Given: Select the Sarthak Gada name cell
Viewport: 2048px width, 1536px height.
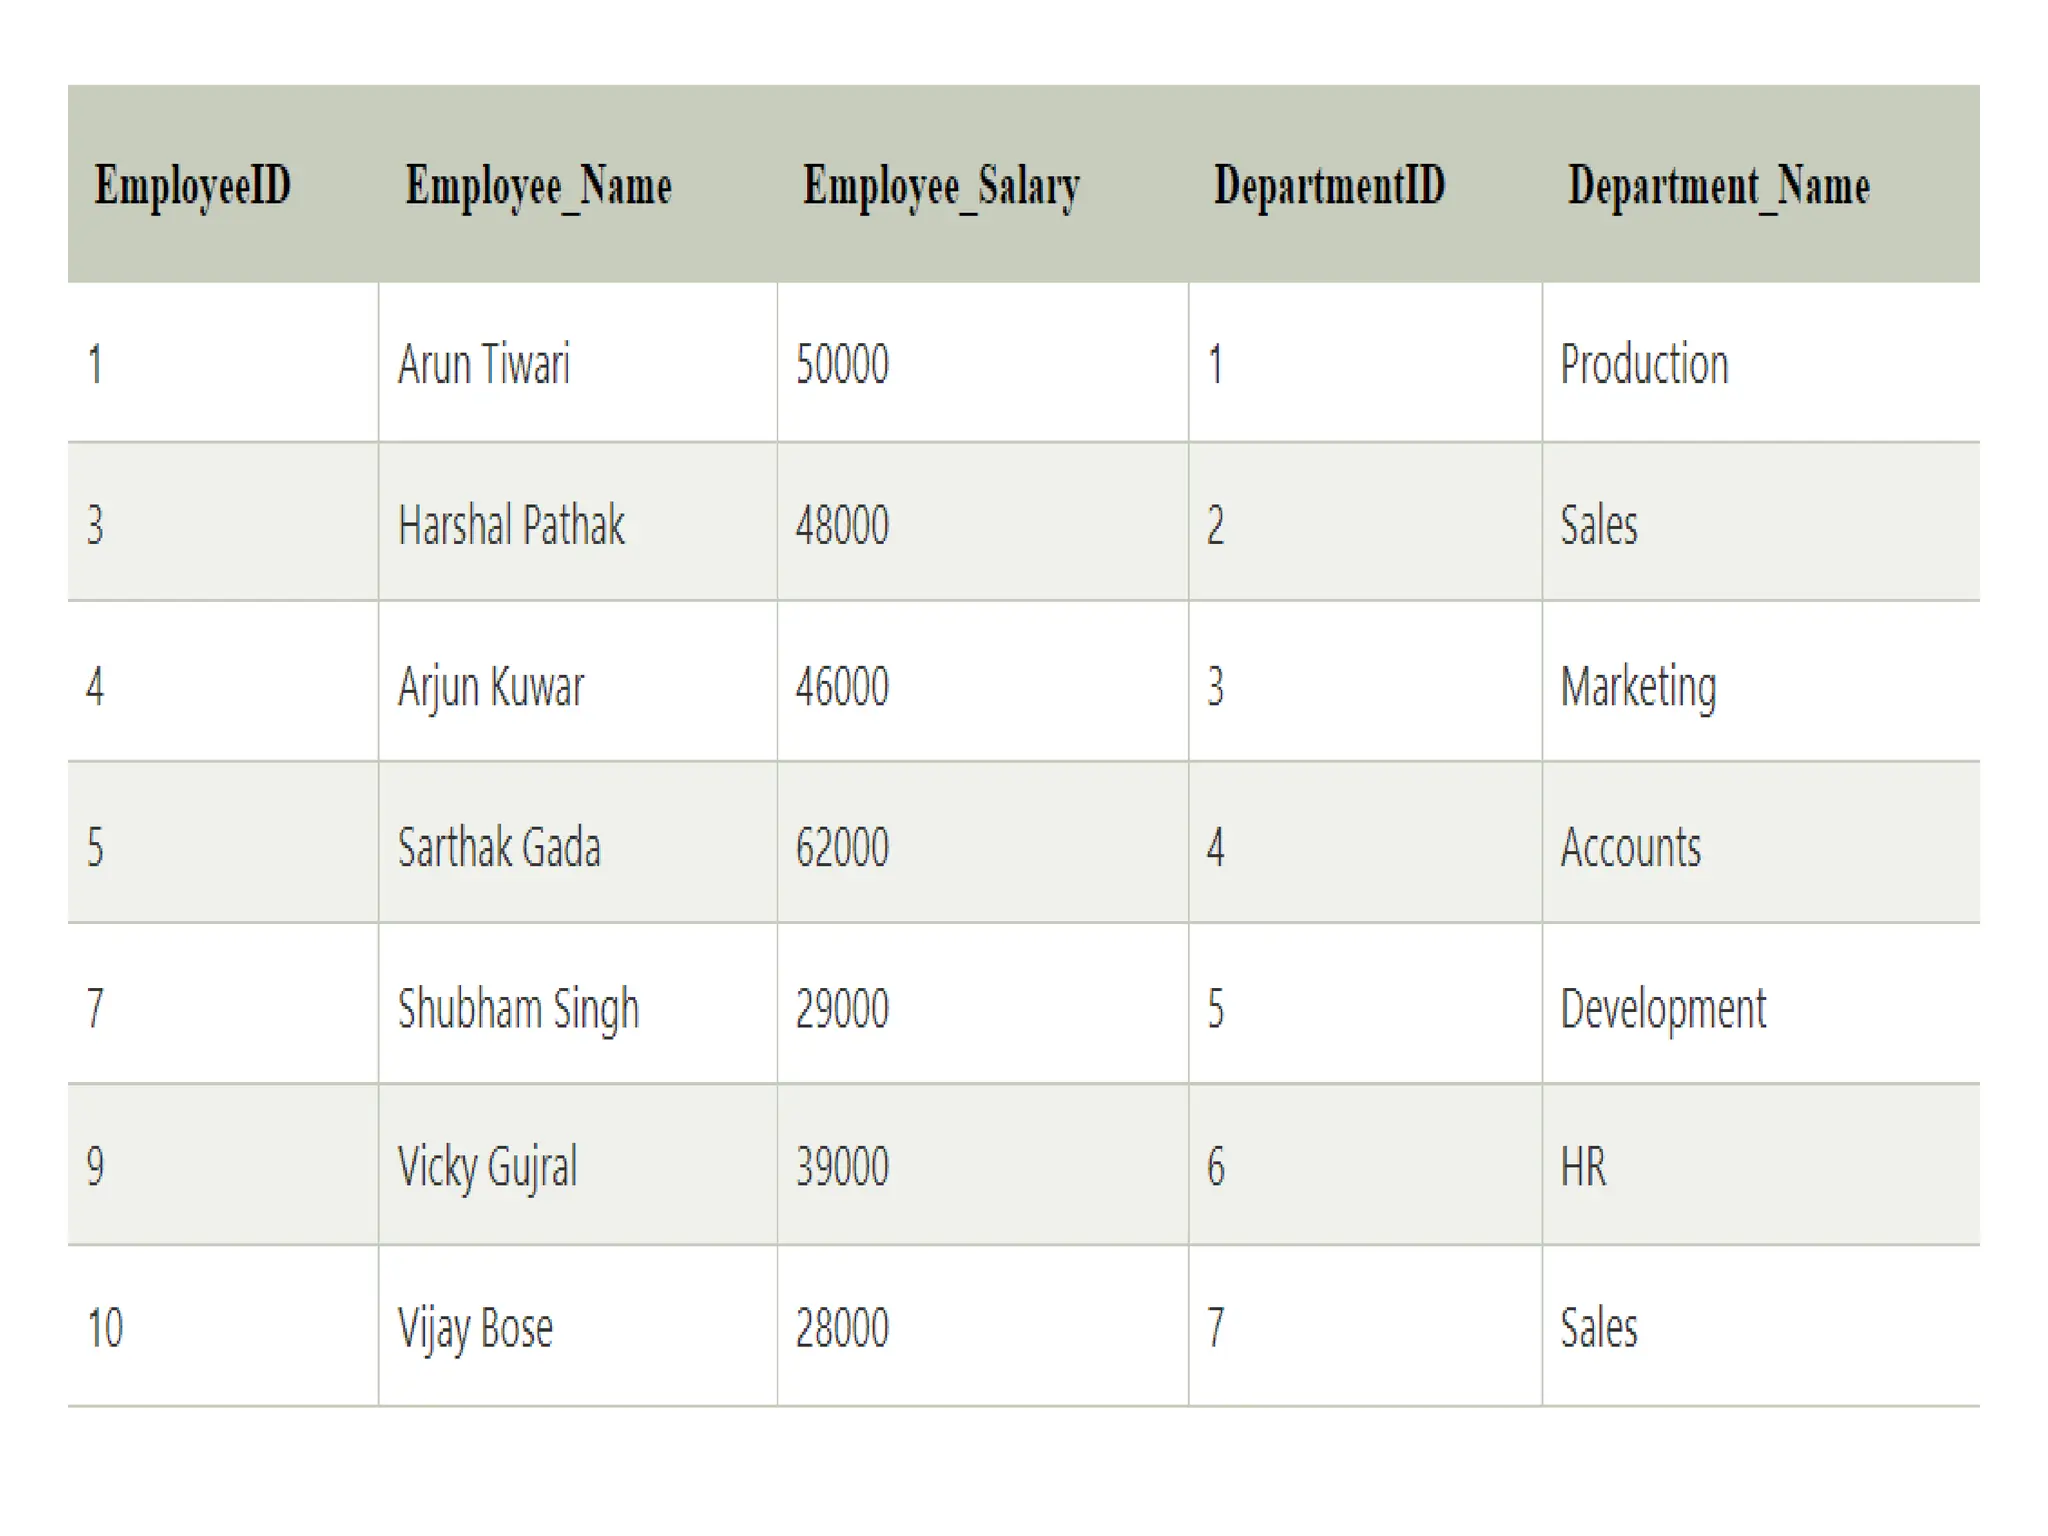Looking at the screenshot, I should pos(578,843).
